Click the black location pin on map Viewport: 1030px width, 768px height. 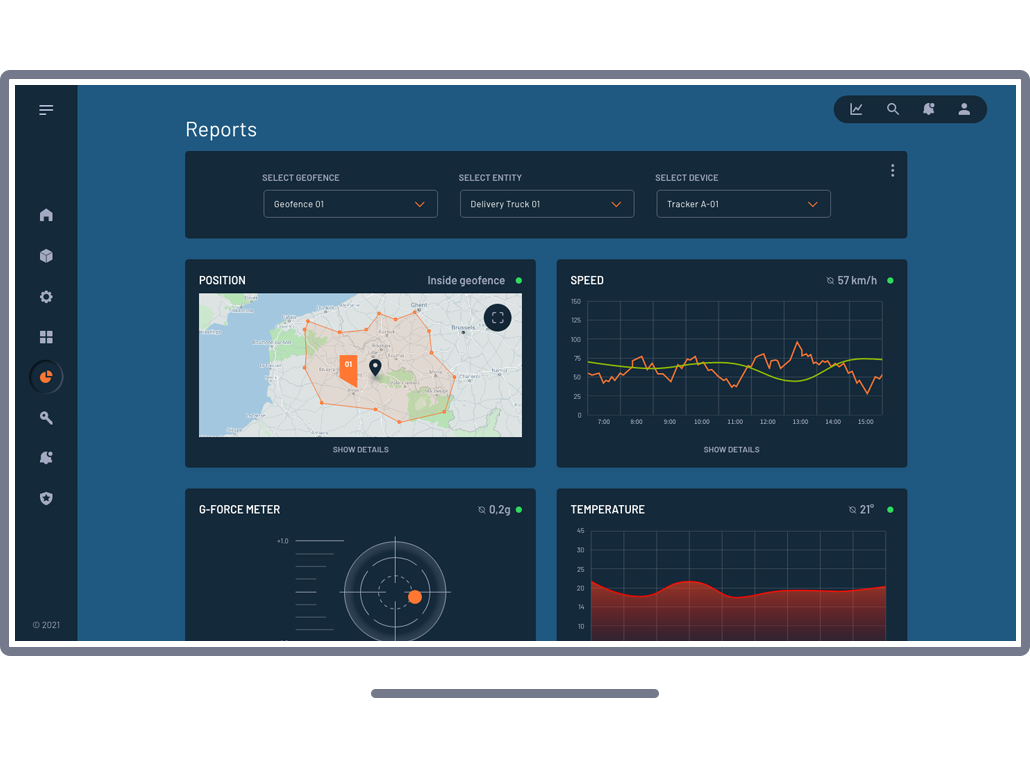point(375,367)
